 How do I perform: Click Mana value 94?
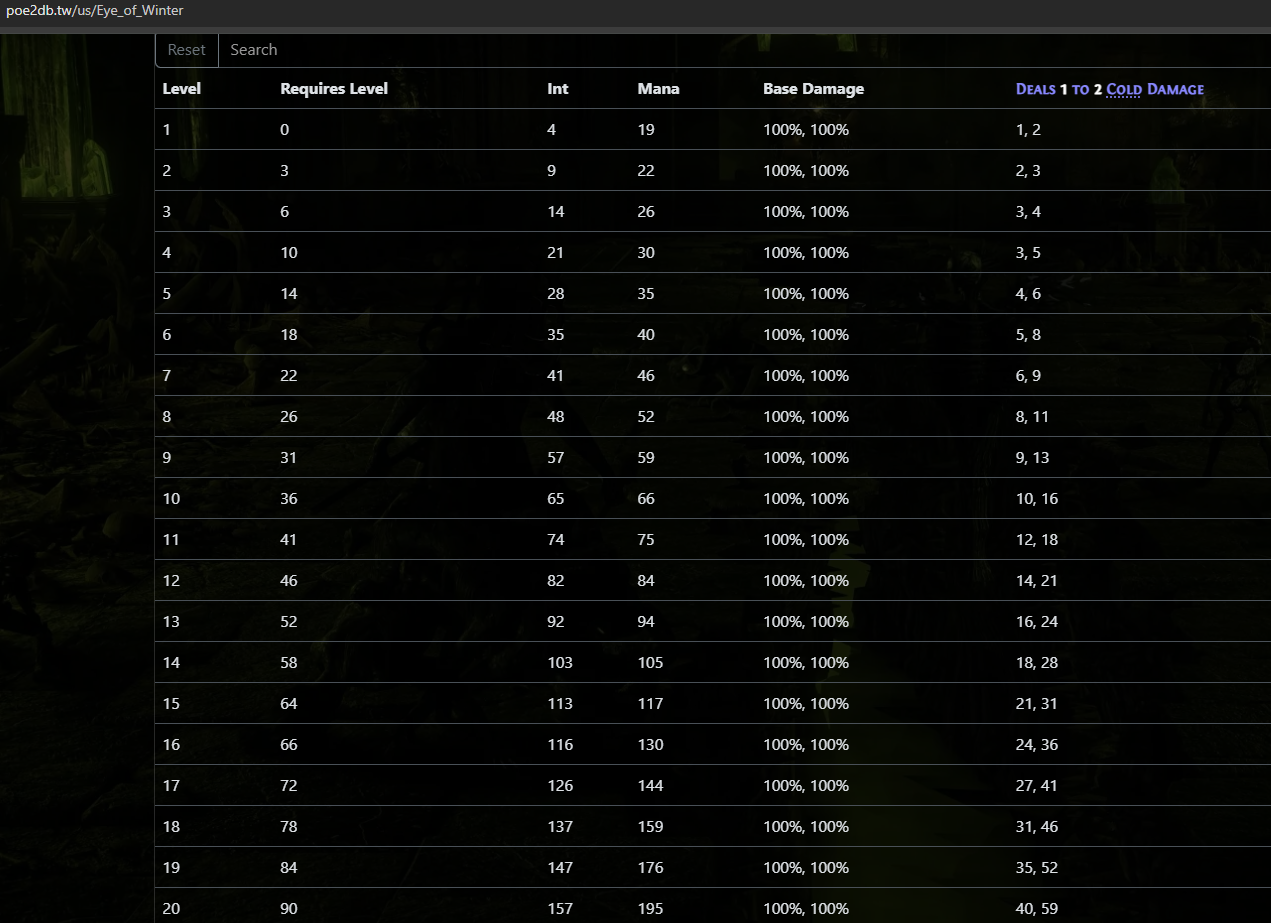[646, 622]
